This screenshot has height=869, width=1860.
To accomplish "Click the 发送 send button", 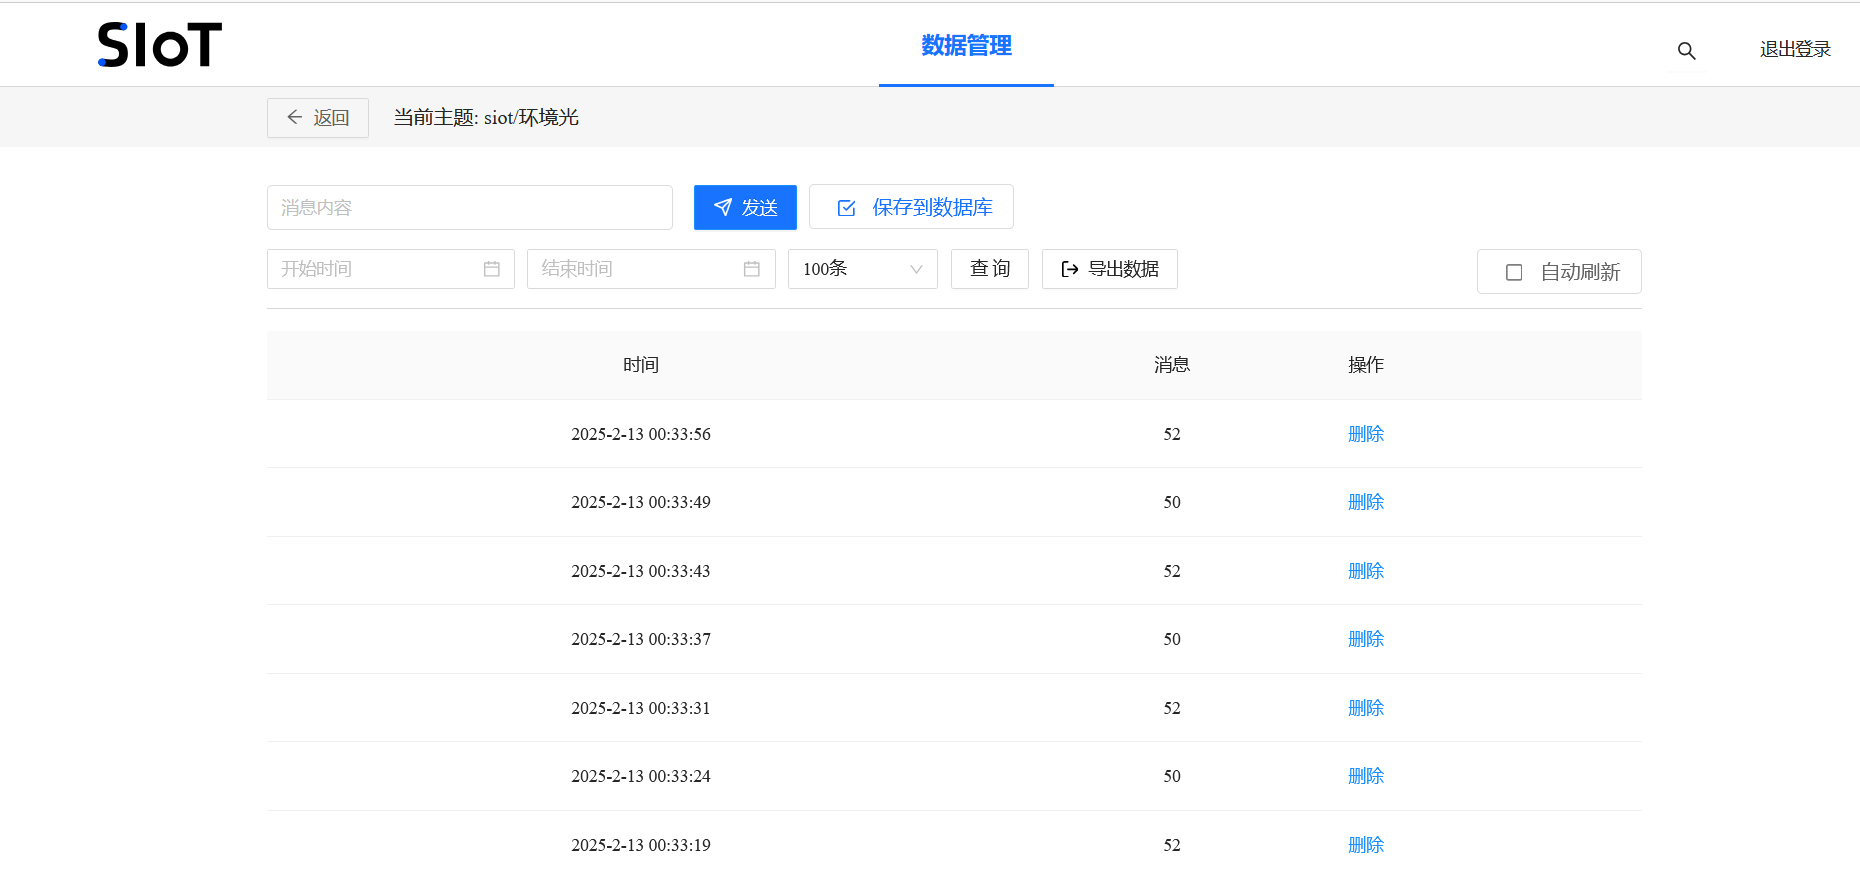I will [x=745, y=207].
